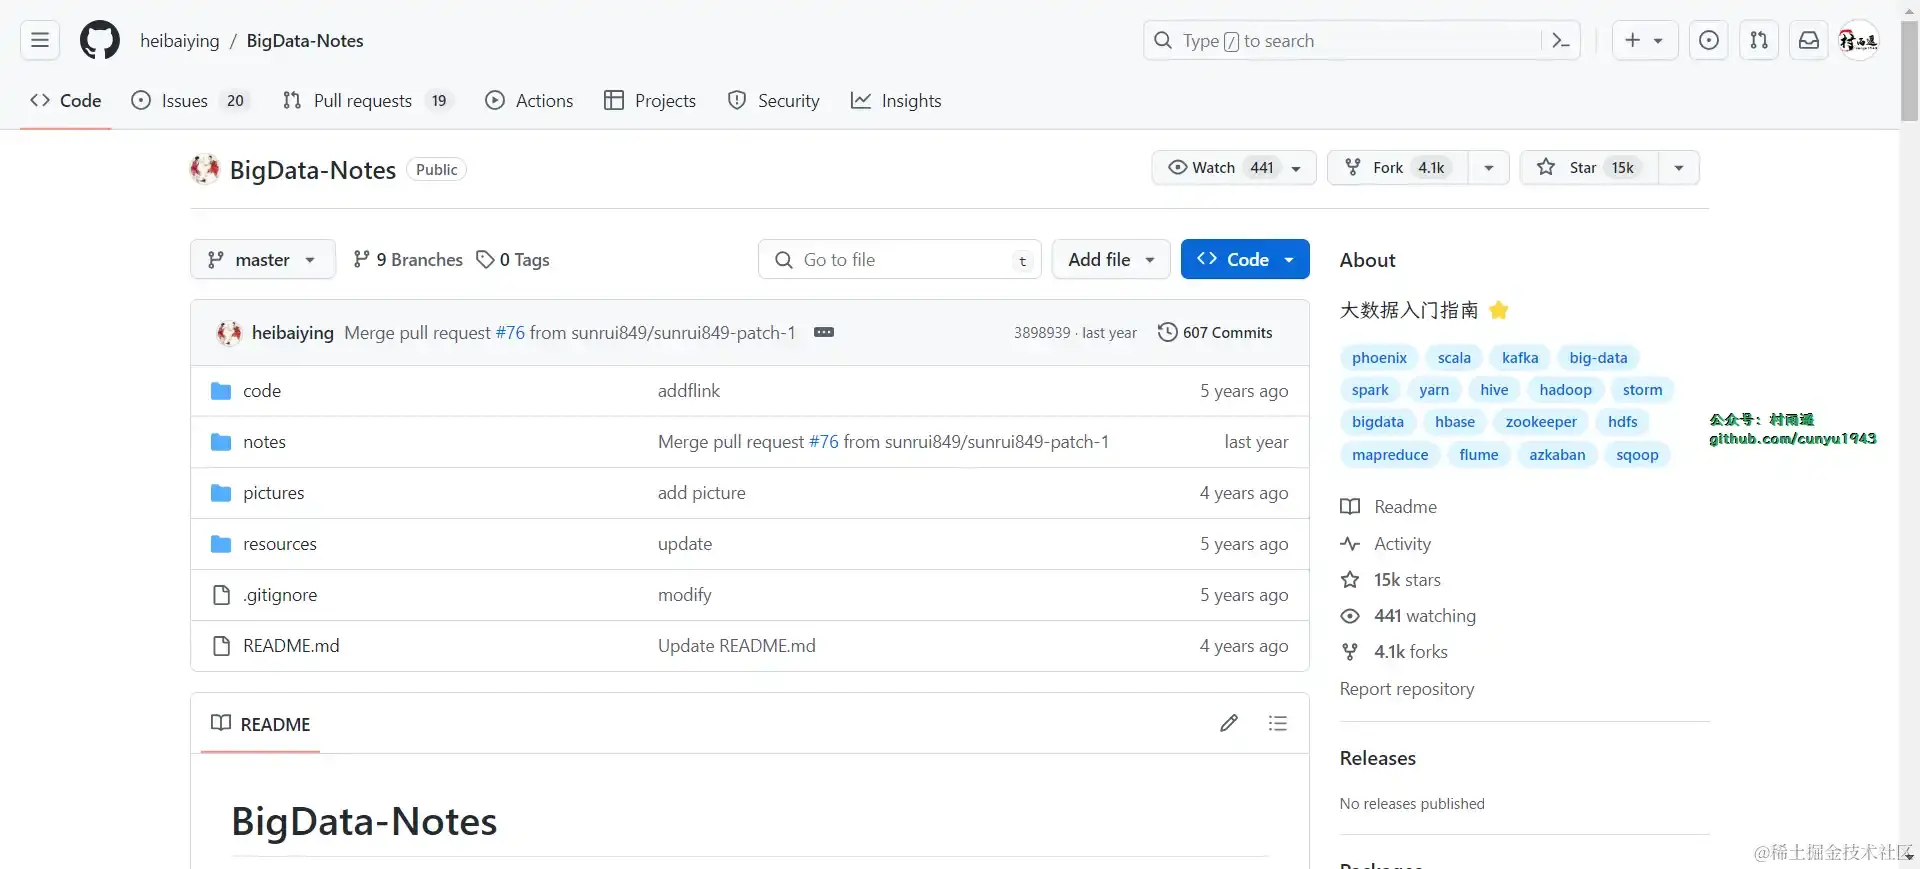Click the 4.1k forks icon in About

point(1350,652)
